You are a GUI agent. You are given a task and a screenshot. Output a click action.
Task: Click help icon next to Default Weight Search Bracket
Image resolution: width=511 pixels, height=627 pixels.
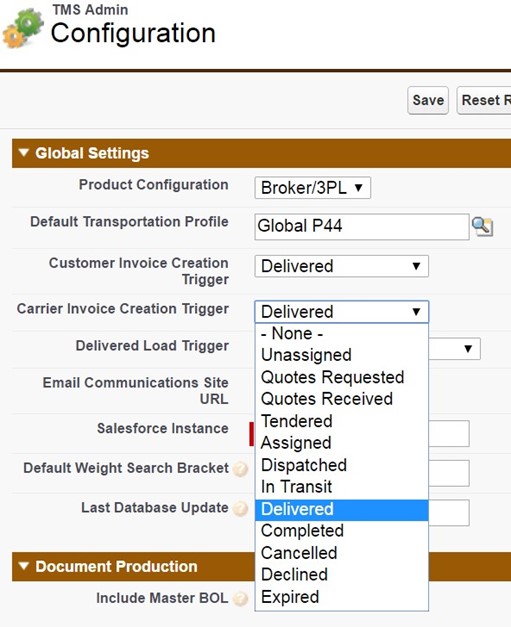click(240, 469)
